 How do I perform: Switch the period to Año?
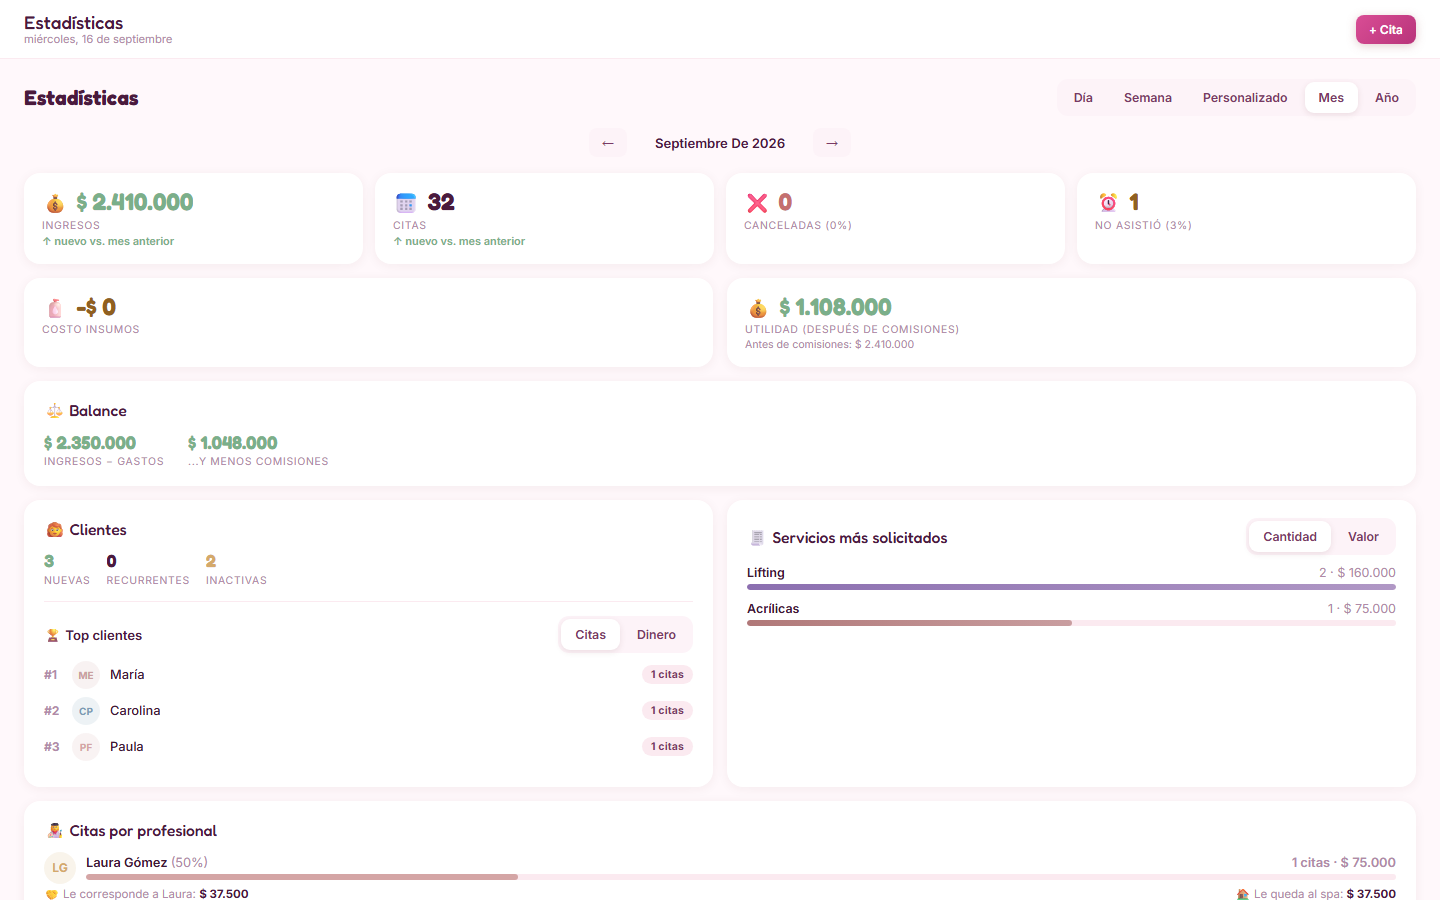tap(1387, 98)
